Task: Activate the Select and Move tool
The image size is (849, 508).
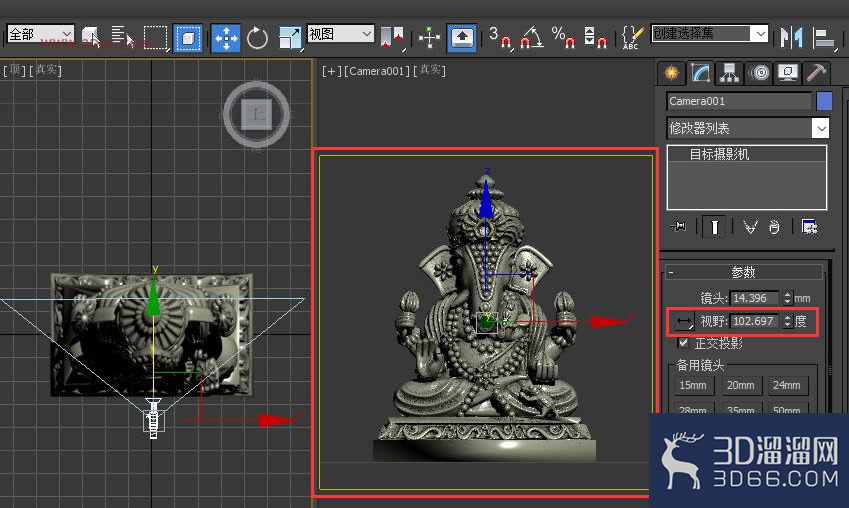Action: (x=225, y=38)
